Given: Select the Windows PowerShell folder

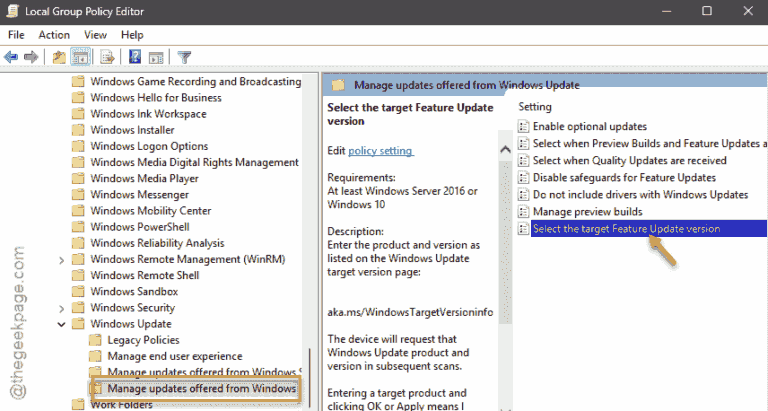Looking at the screenshot, I should pyautogui.click(x=140, y=227).
